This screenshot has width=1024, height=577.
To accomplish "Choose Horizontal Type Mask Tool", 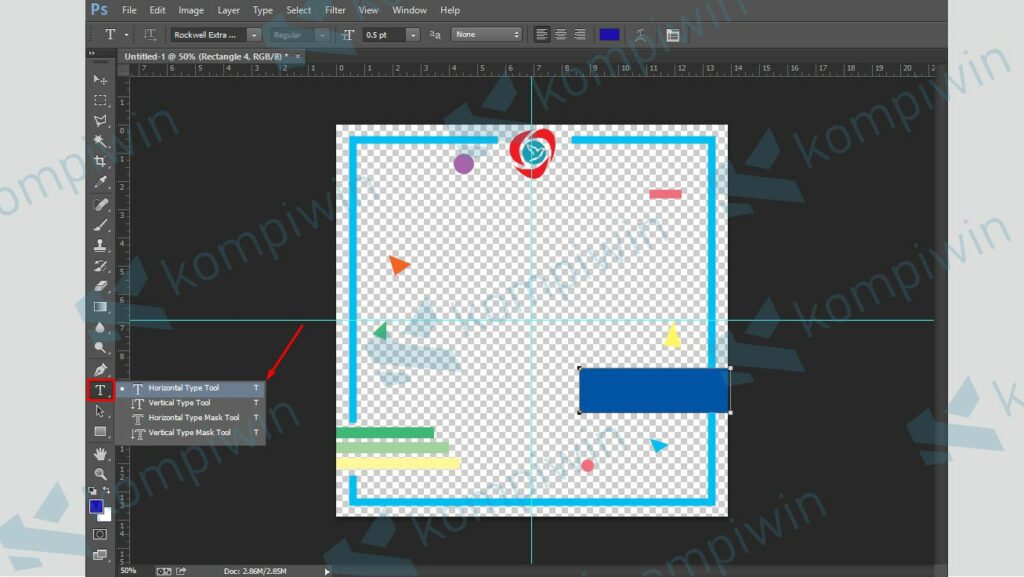I will tap(193, 418).
